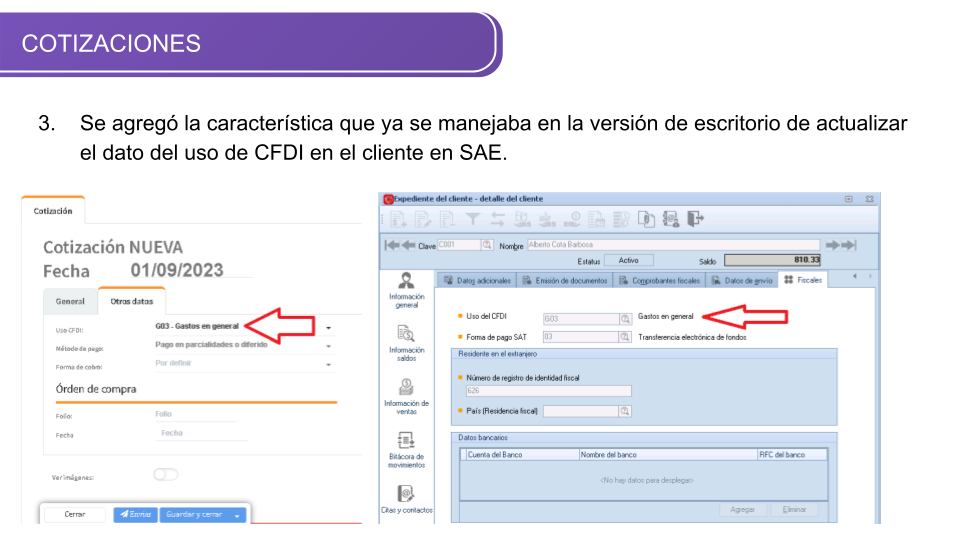Open the Uso CFDI dropdown

click(x=329, y=328)
